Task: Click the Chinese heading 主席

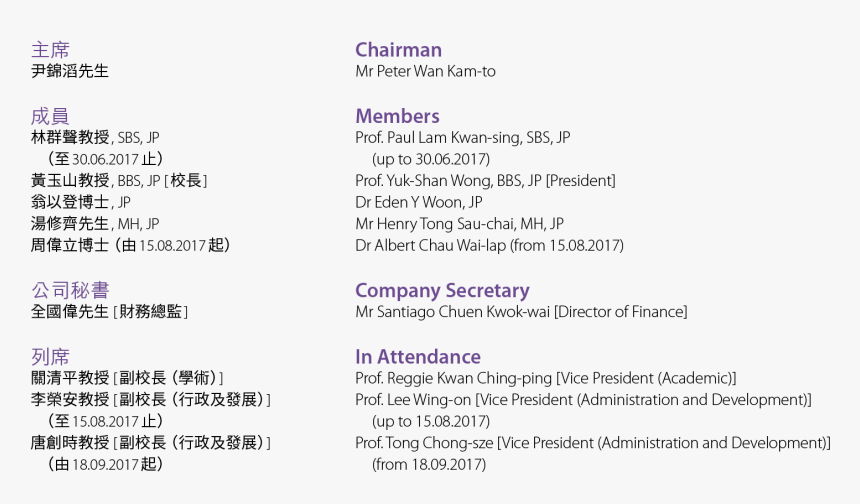Action: 50,50
